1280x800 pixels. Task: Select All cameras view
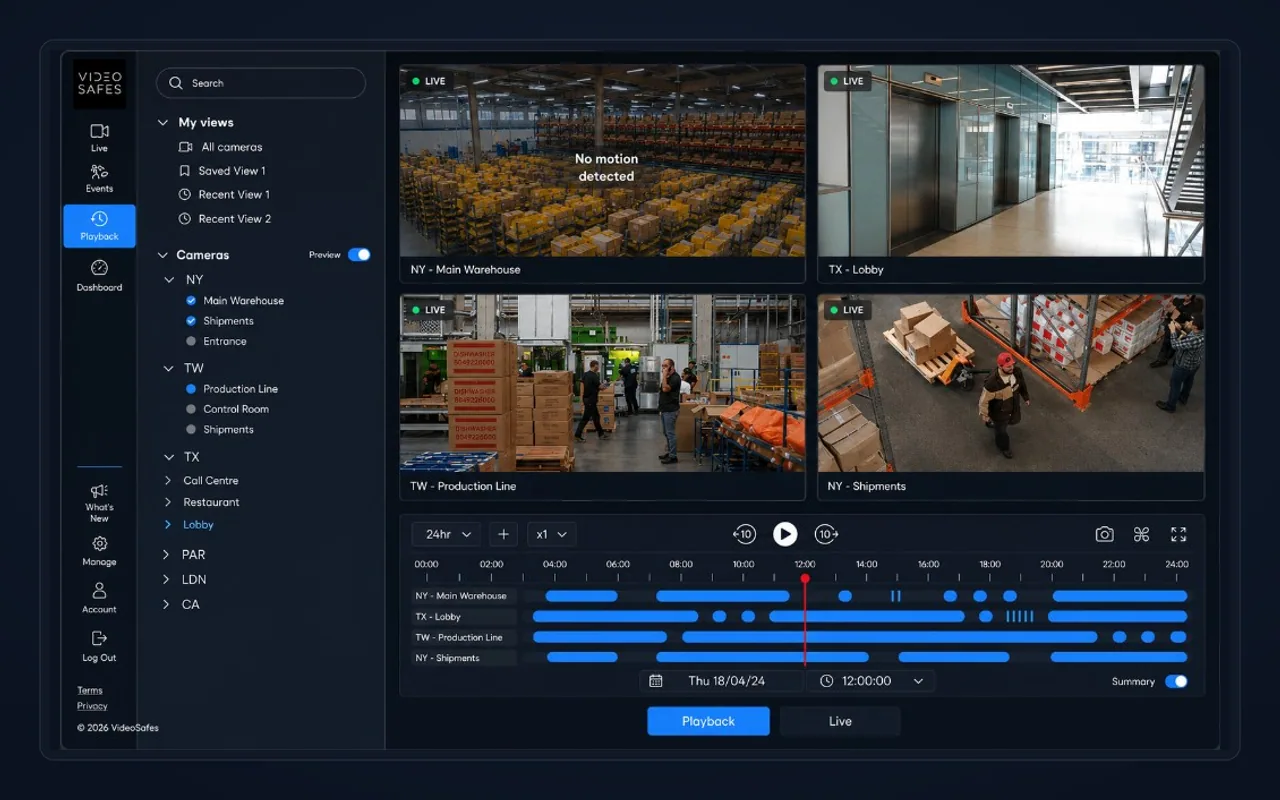coord(220,147)
